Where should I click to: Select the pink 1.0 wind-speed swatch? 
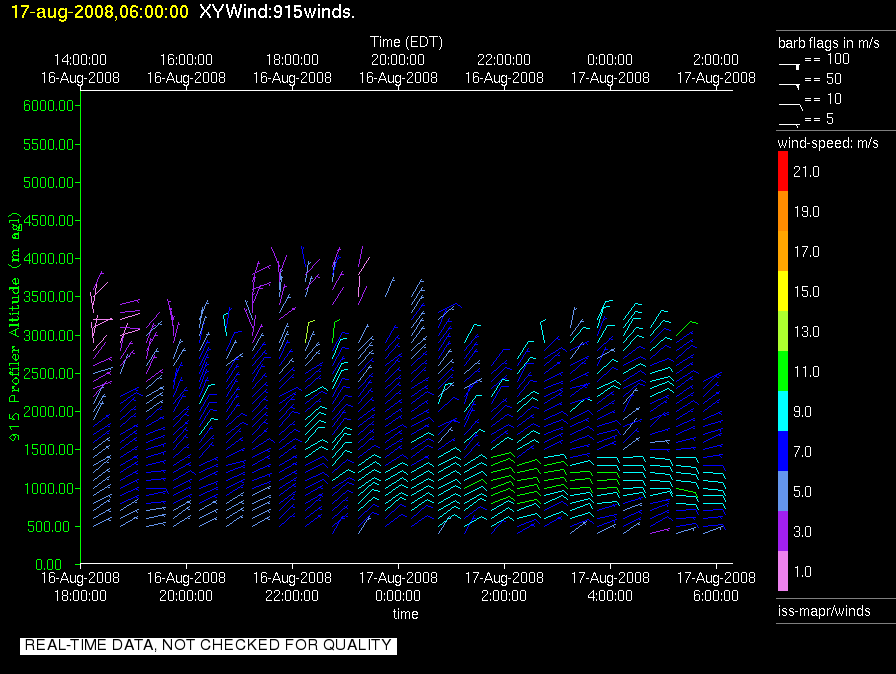784,571
